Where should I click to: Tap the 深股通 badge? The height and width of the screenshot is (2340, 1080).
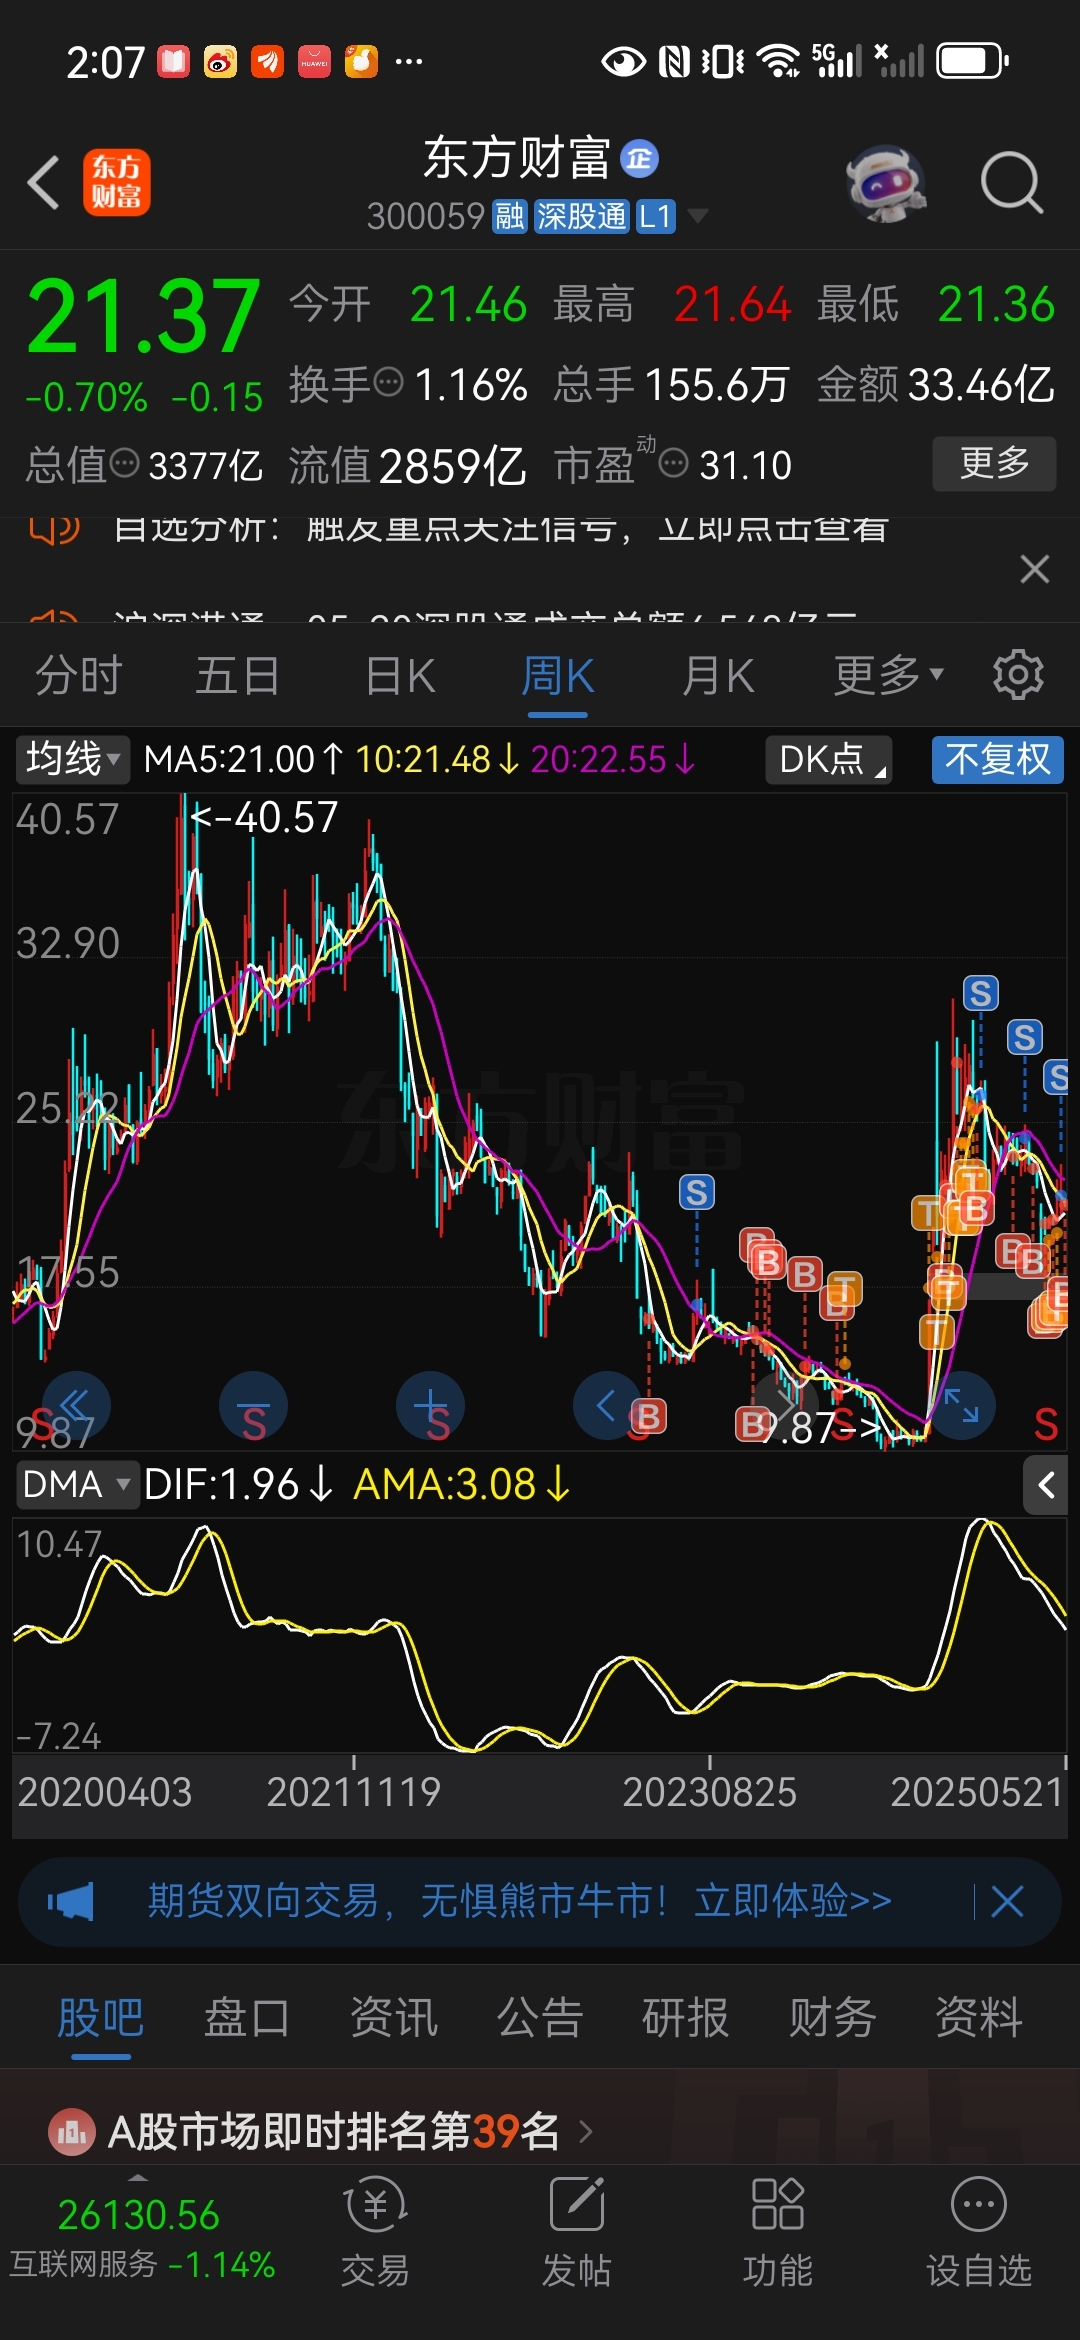click(x=581, y=216)
